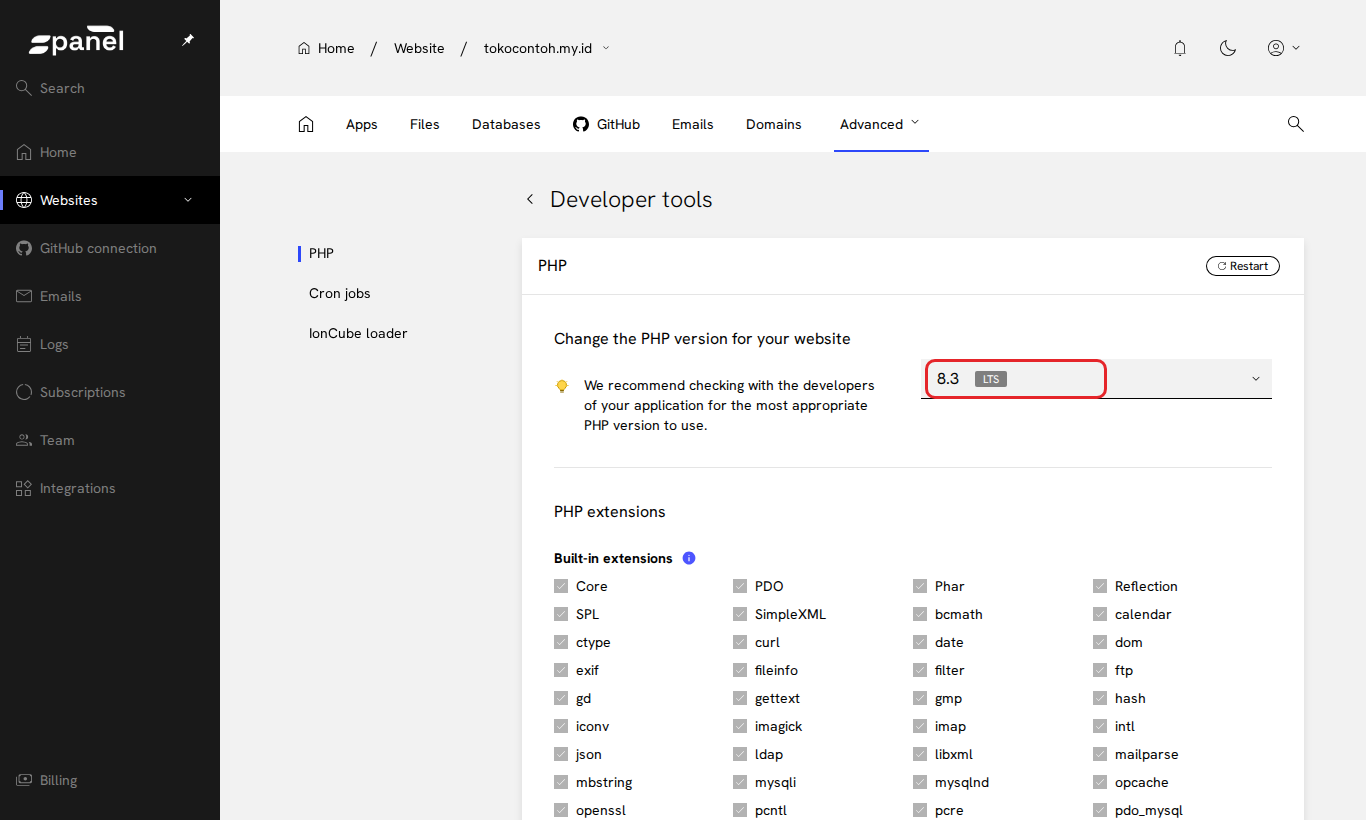Open Team in the sidebar
Viewport: 1366px width, 820px height.
click(110, 440)
